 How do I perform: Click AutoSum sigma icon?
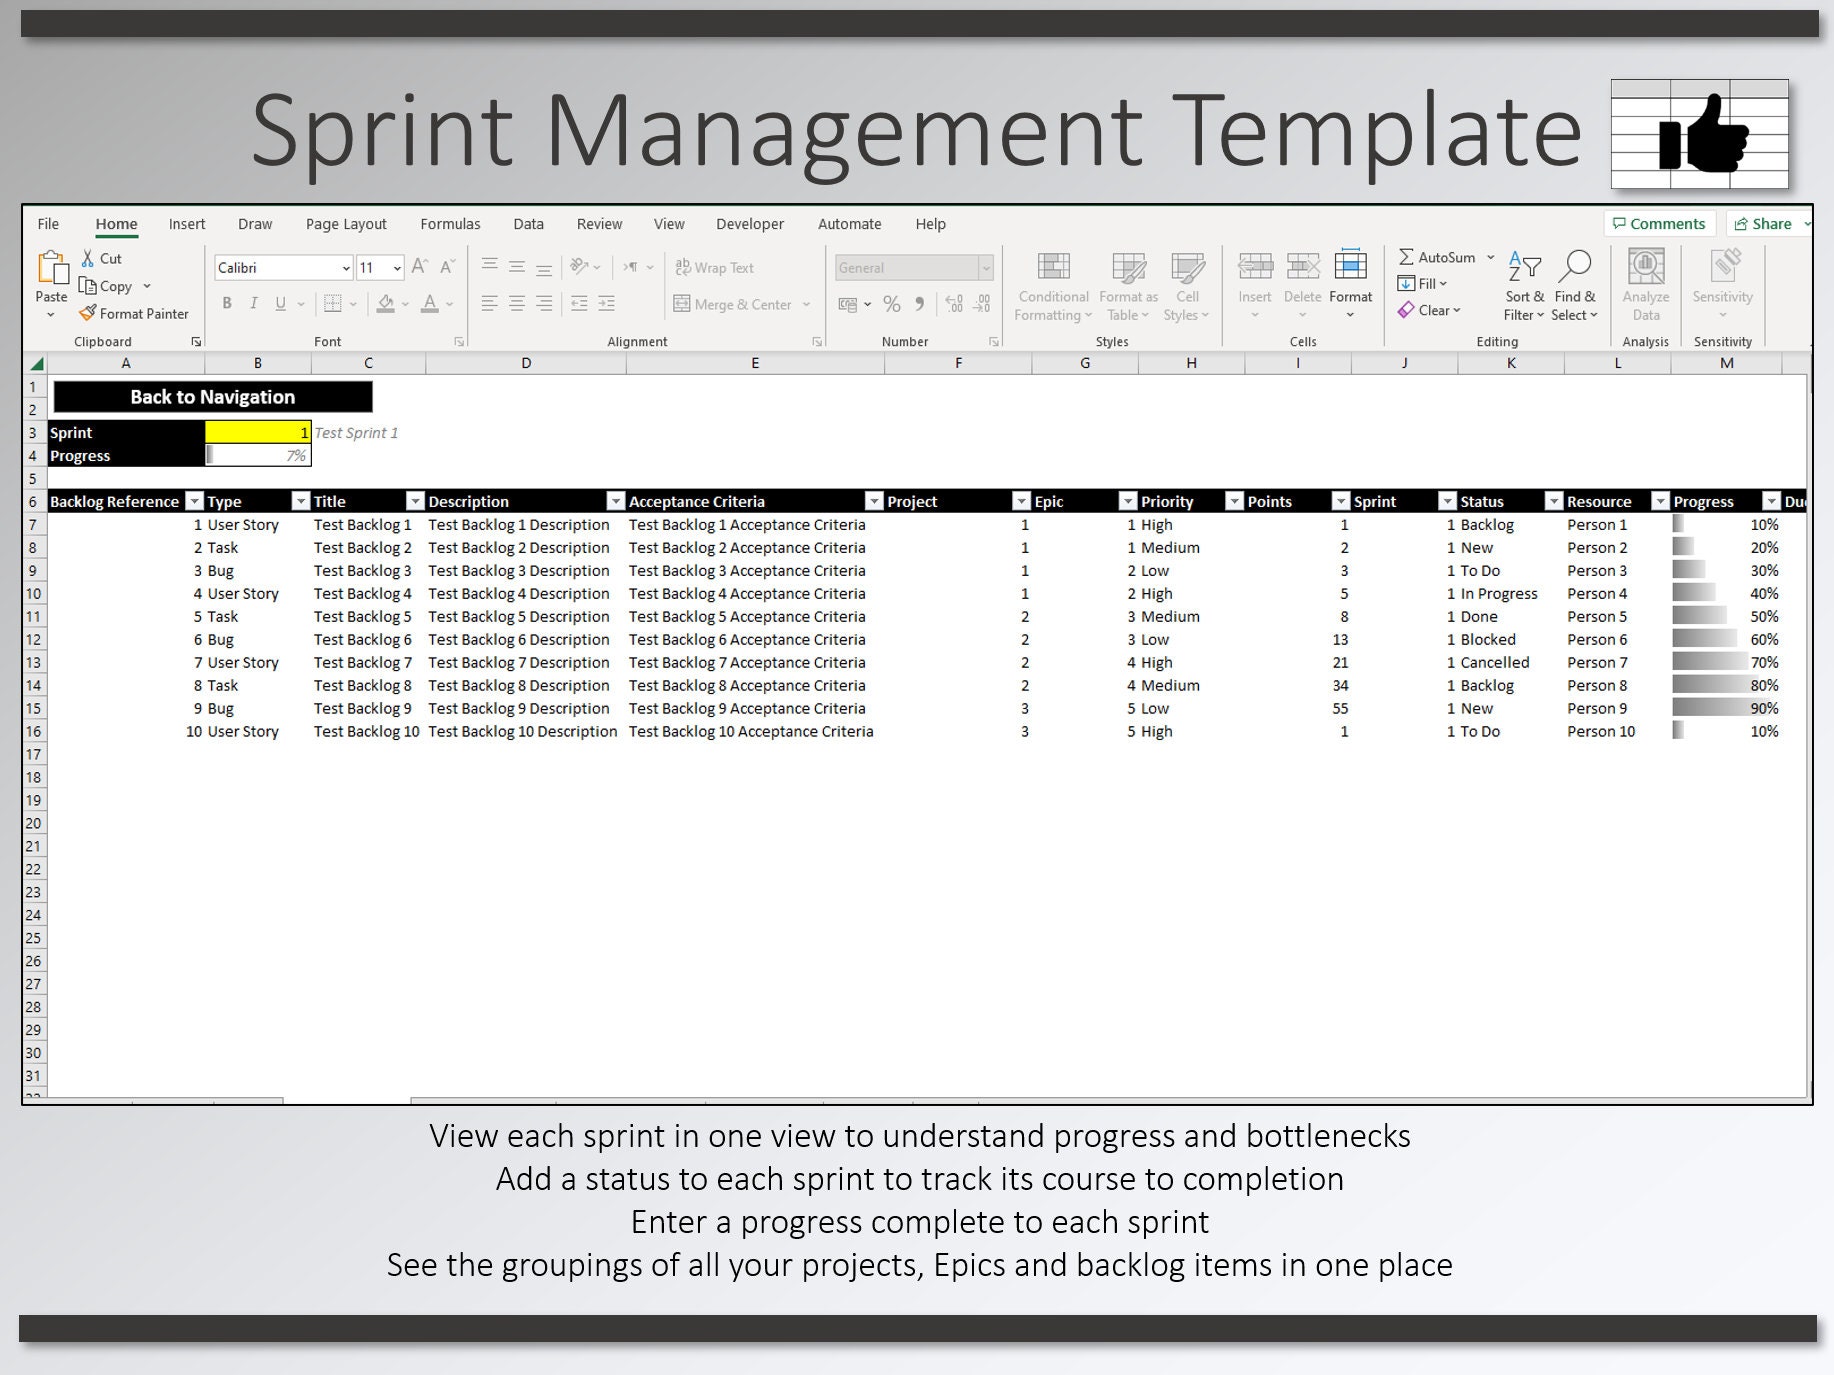[1406, 257]
